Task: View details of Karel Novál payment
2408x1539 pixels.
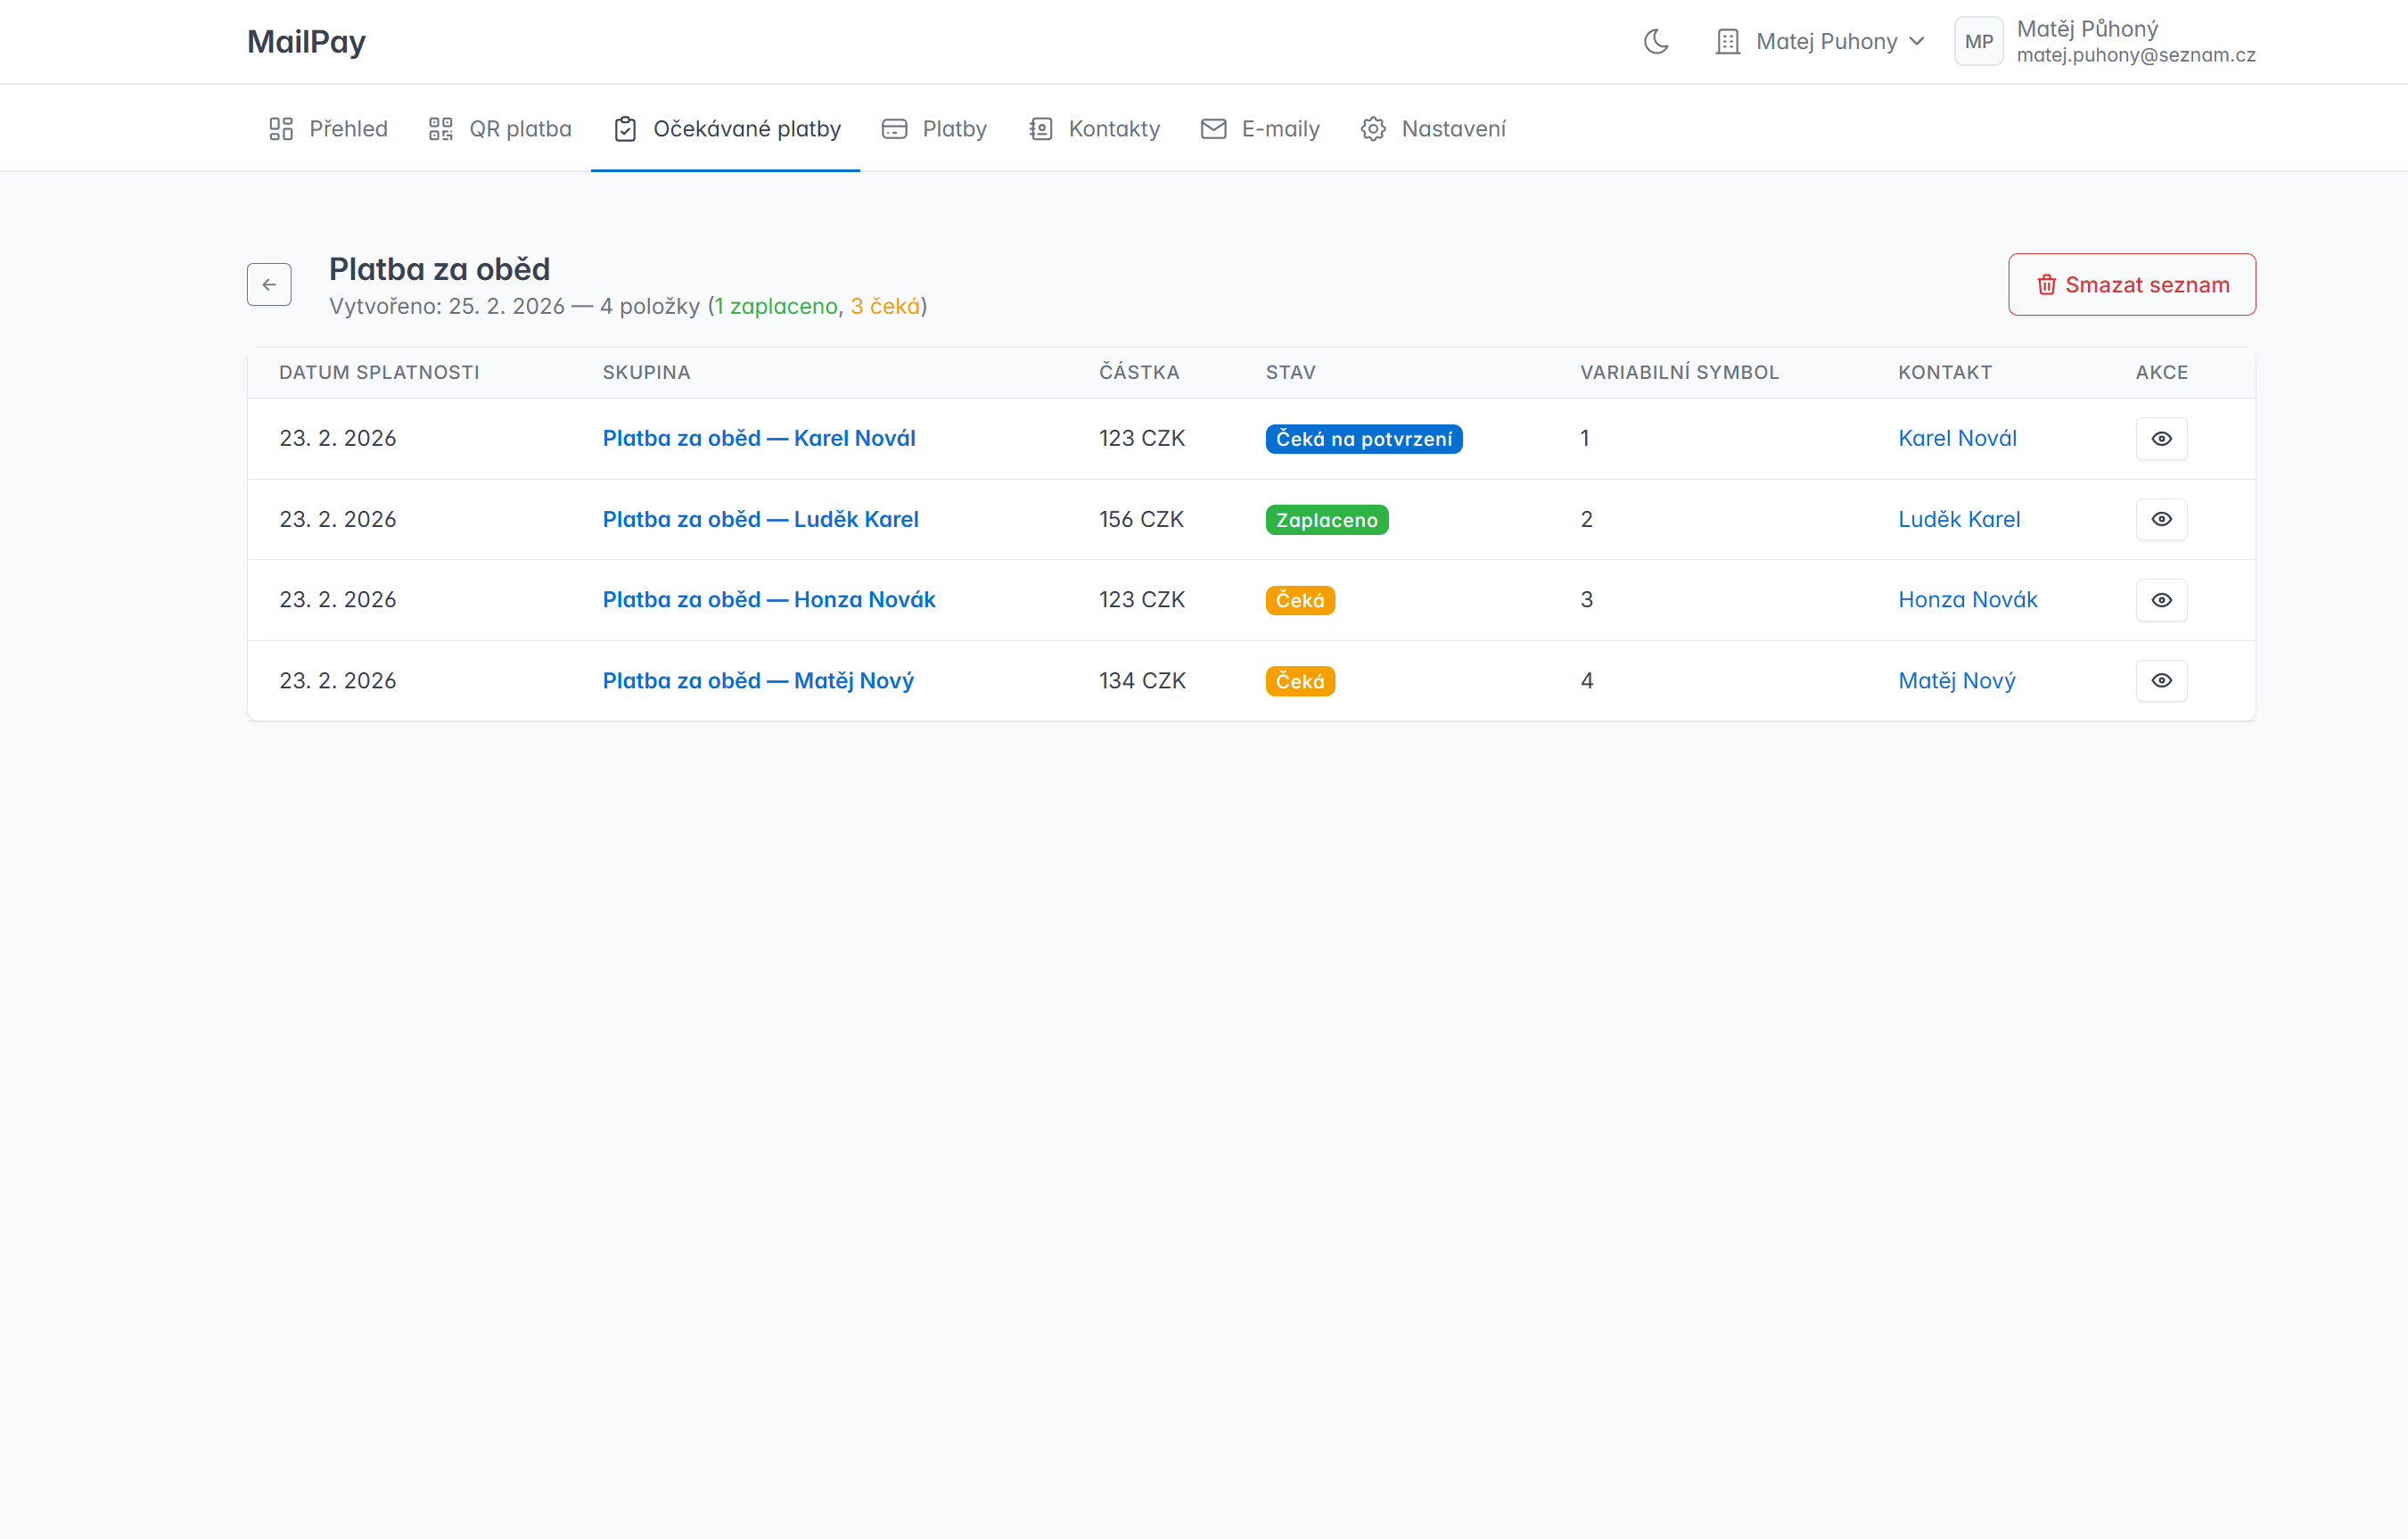Action: (2161, 439)
